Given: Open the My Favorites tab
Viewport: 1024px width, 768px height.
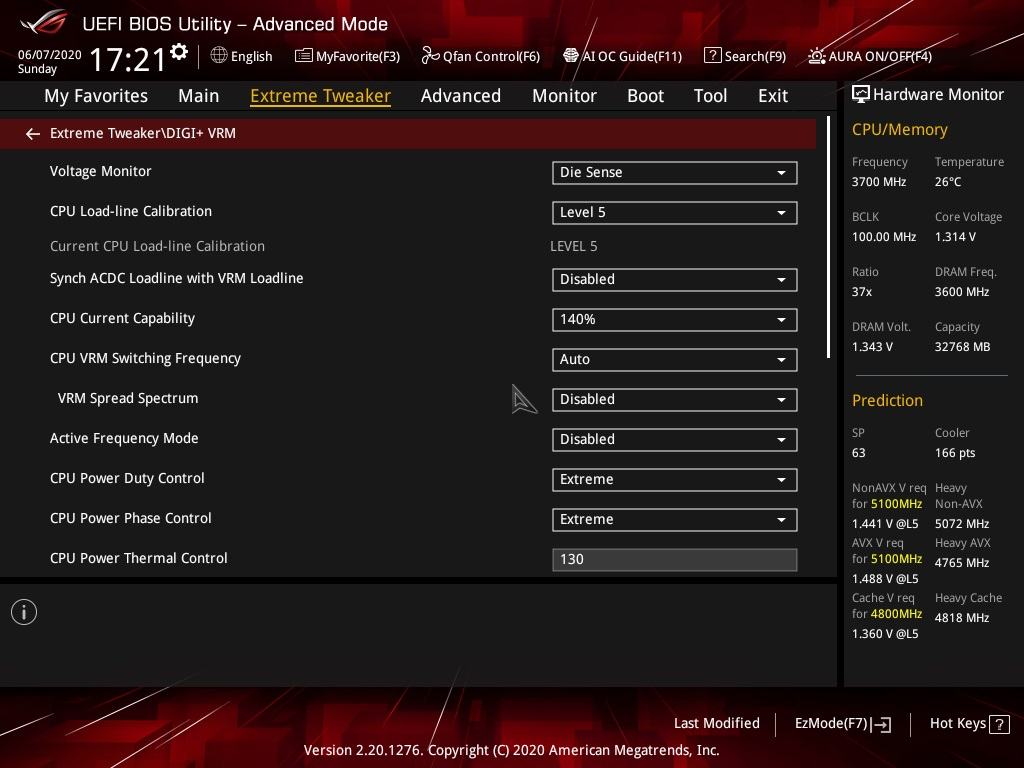Looking at the screenshot, I should click(x=96, y=96).
